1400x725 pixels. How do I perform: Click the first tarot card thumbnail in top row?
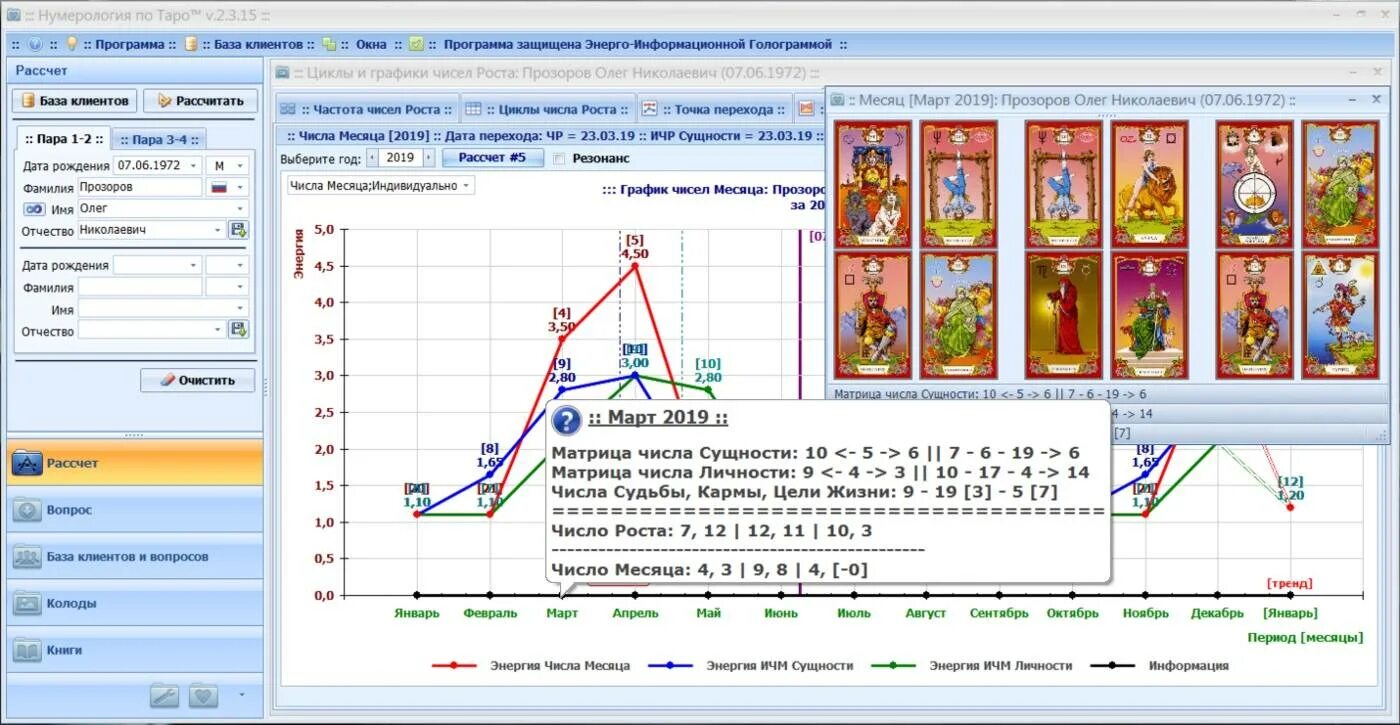[873, 184]
